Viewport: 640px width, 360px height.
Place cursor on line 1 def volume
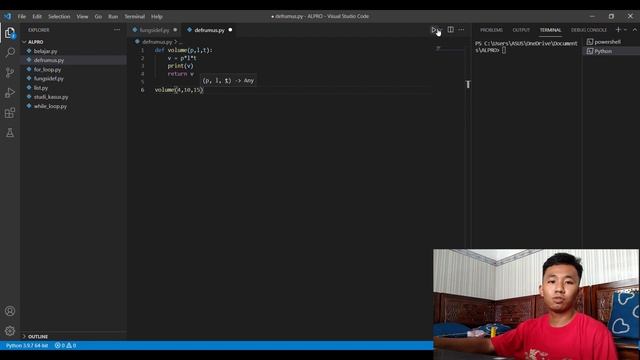[x=184, y=50]
